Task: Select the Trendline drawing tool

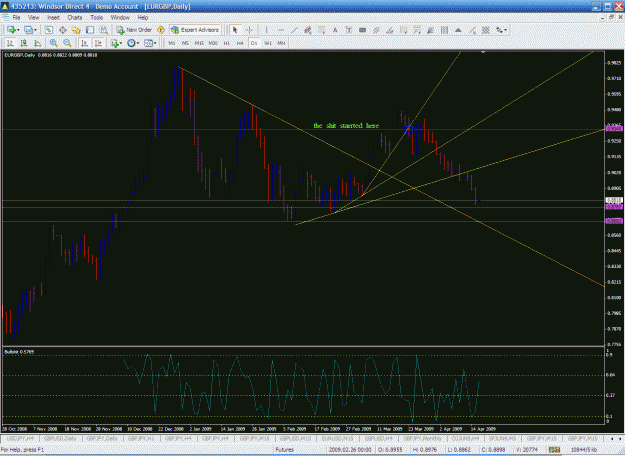Action: tap(294, 30)
